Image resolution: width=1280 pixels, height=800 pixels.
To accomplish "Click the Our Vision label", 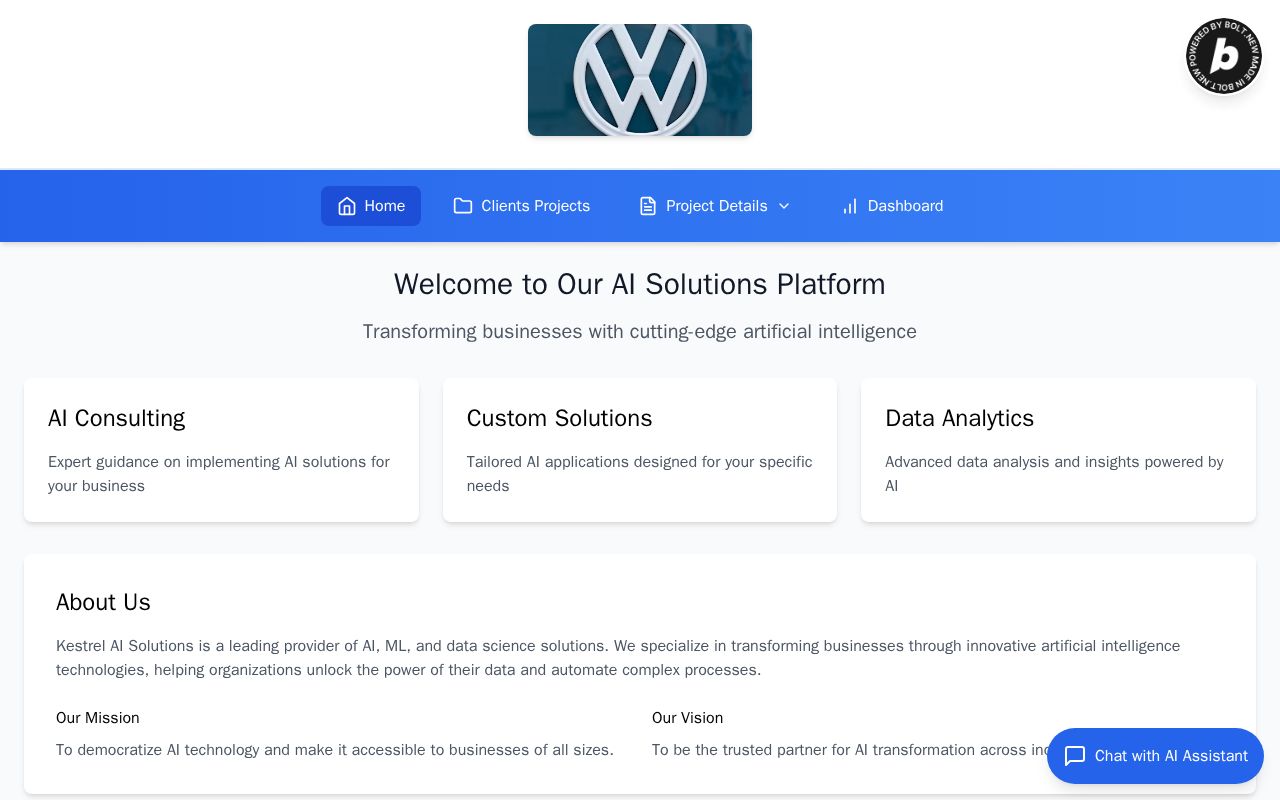I will pos(687,718).
